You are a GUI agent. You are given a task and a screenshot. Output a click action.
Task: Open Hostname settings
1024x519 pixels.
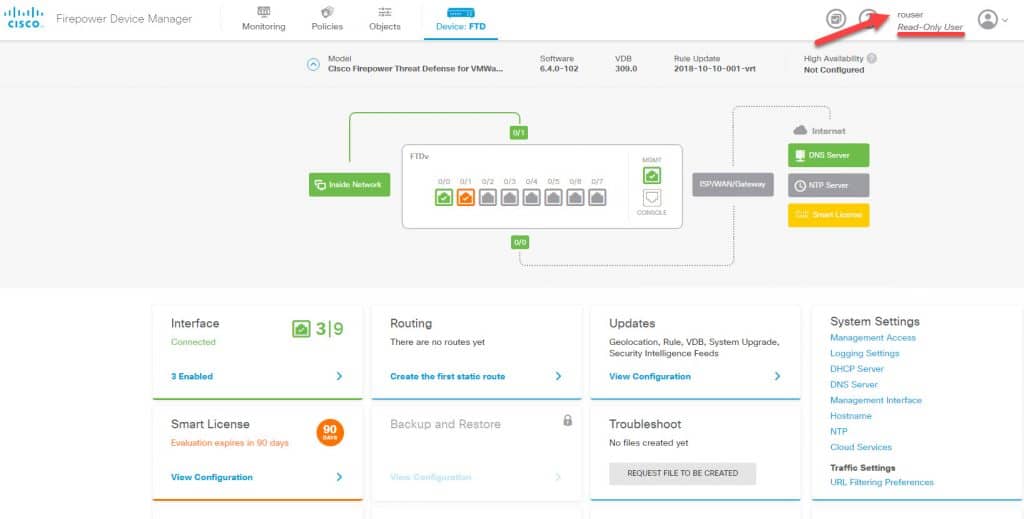click(850, 416)
